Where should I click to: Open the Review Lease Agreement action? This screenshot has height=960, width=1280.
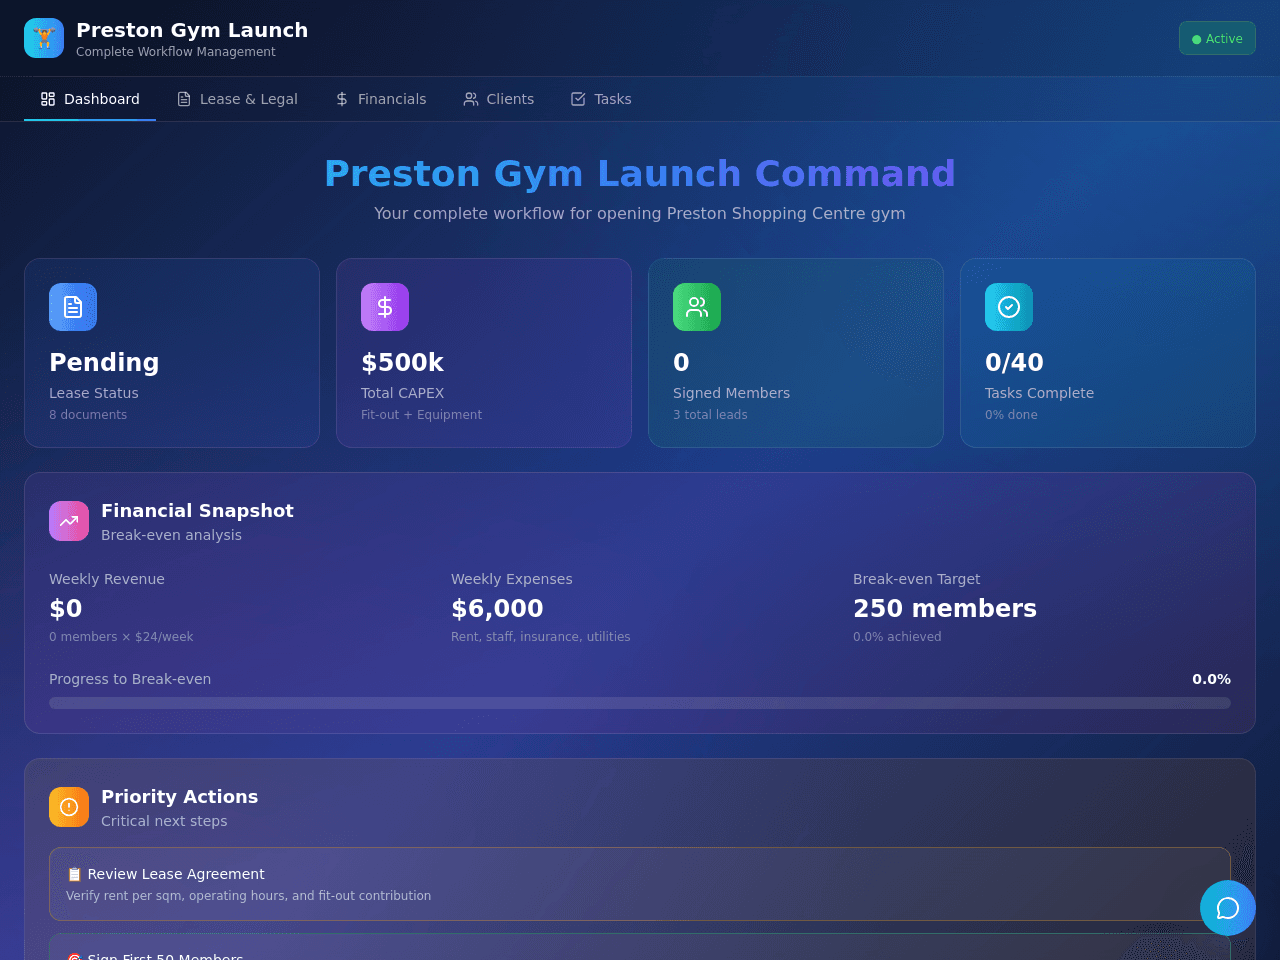640,884
